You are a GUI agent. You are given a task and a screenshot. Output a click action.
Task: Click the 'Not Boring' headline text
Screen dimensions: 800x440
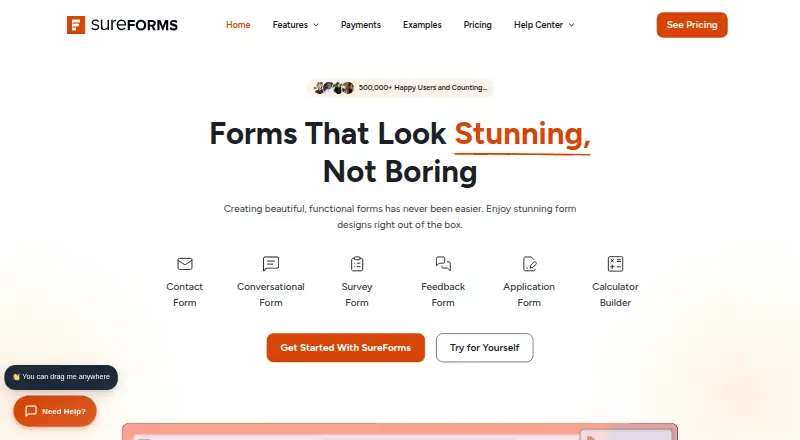400,172
